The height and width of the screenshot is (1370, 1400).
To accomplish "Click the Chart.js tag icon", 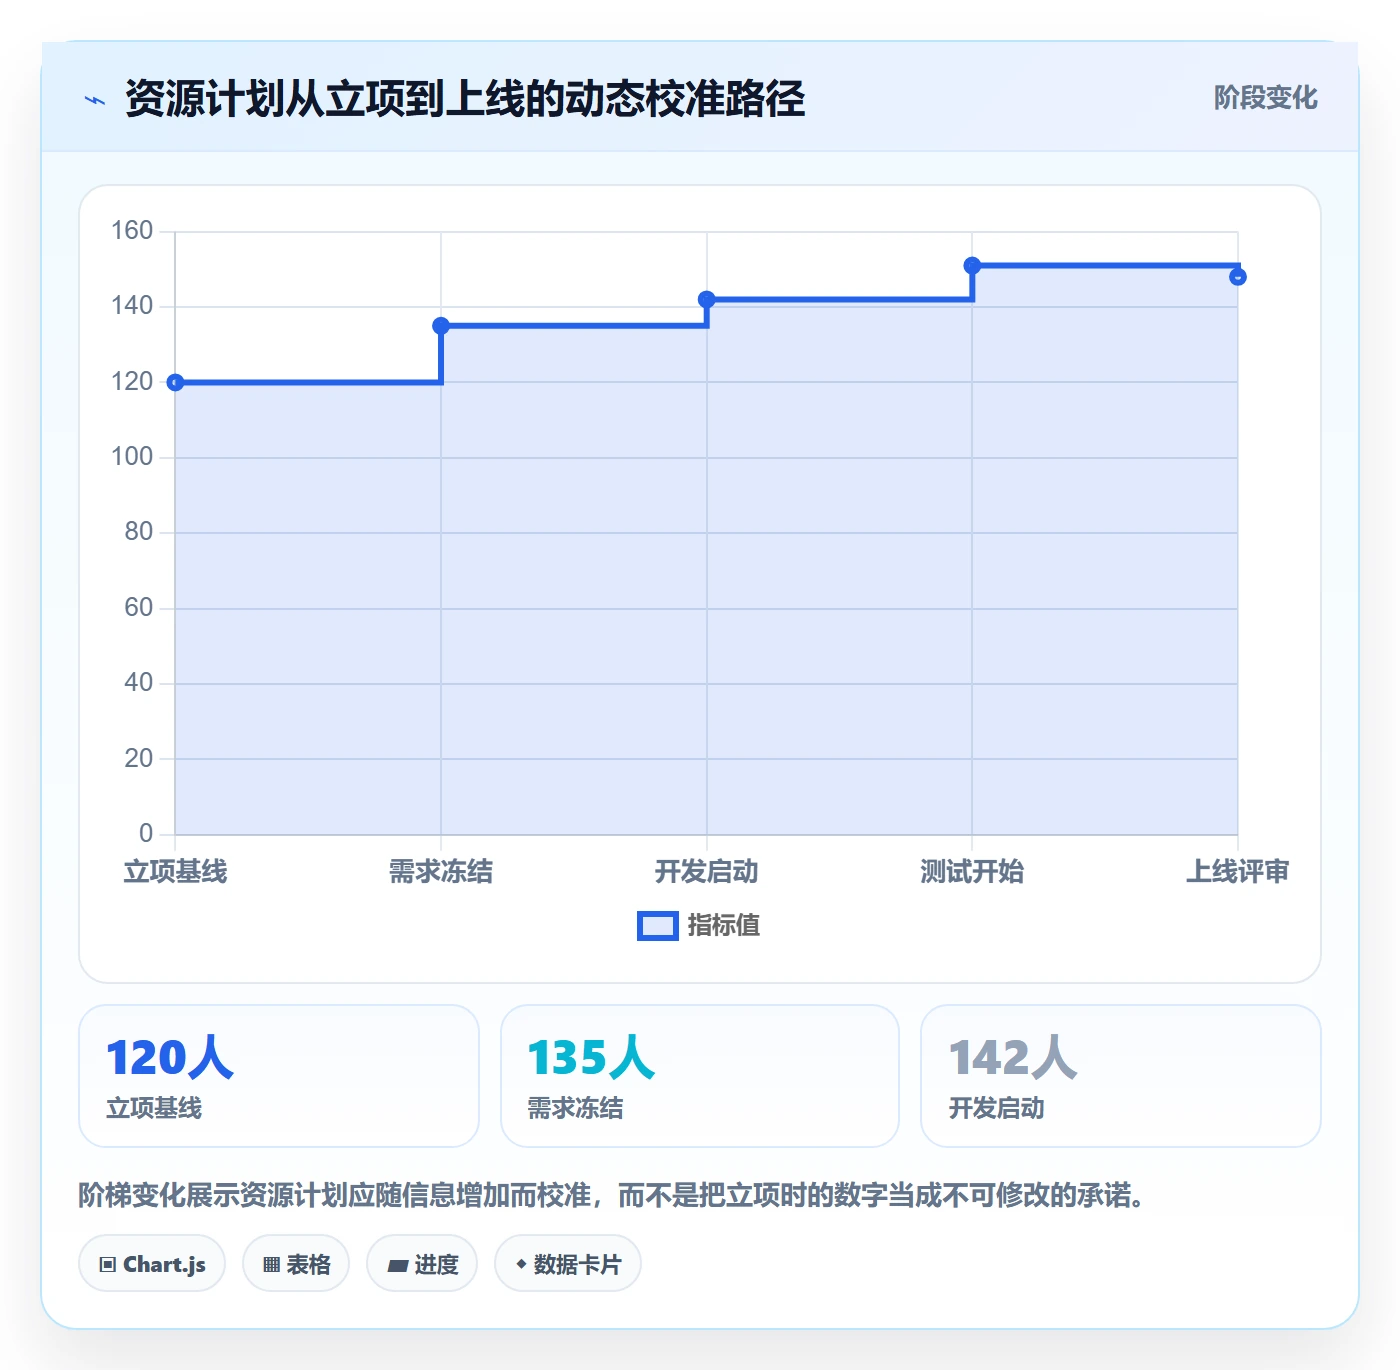I will coord(108,1265).
